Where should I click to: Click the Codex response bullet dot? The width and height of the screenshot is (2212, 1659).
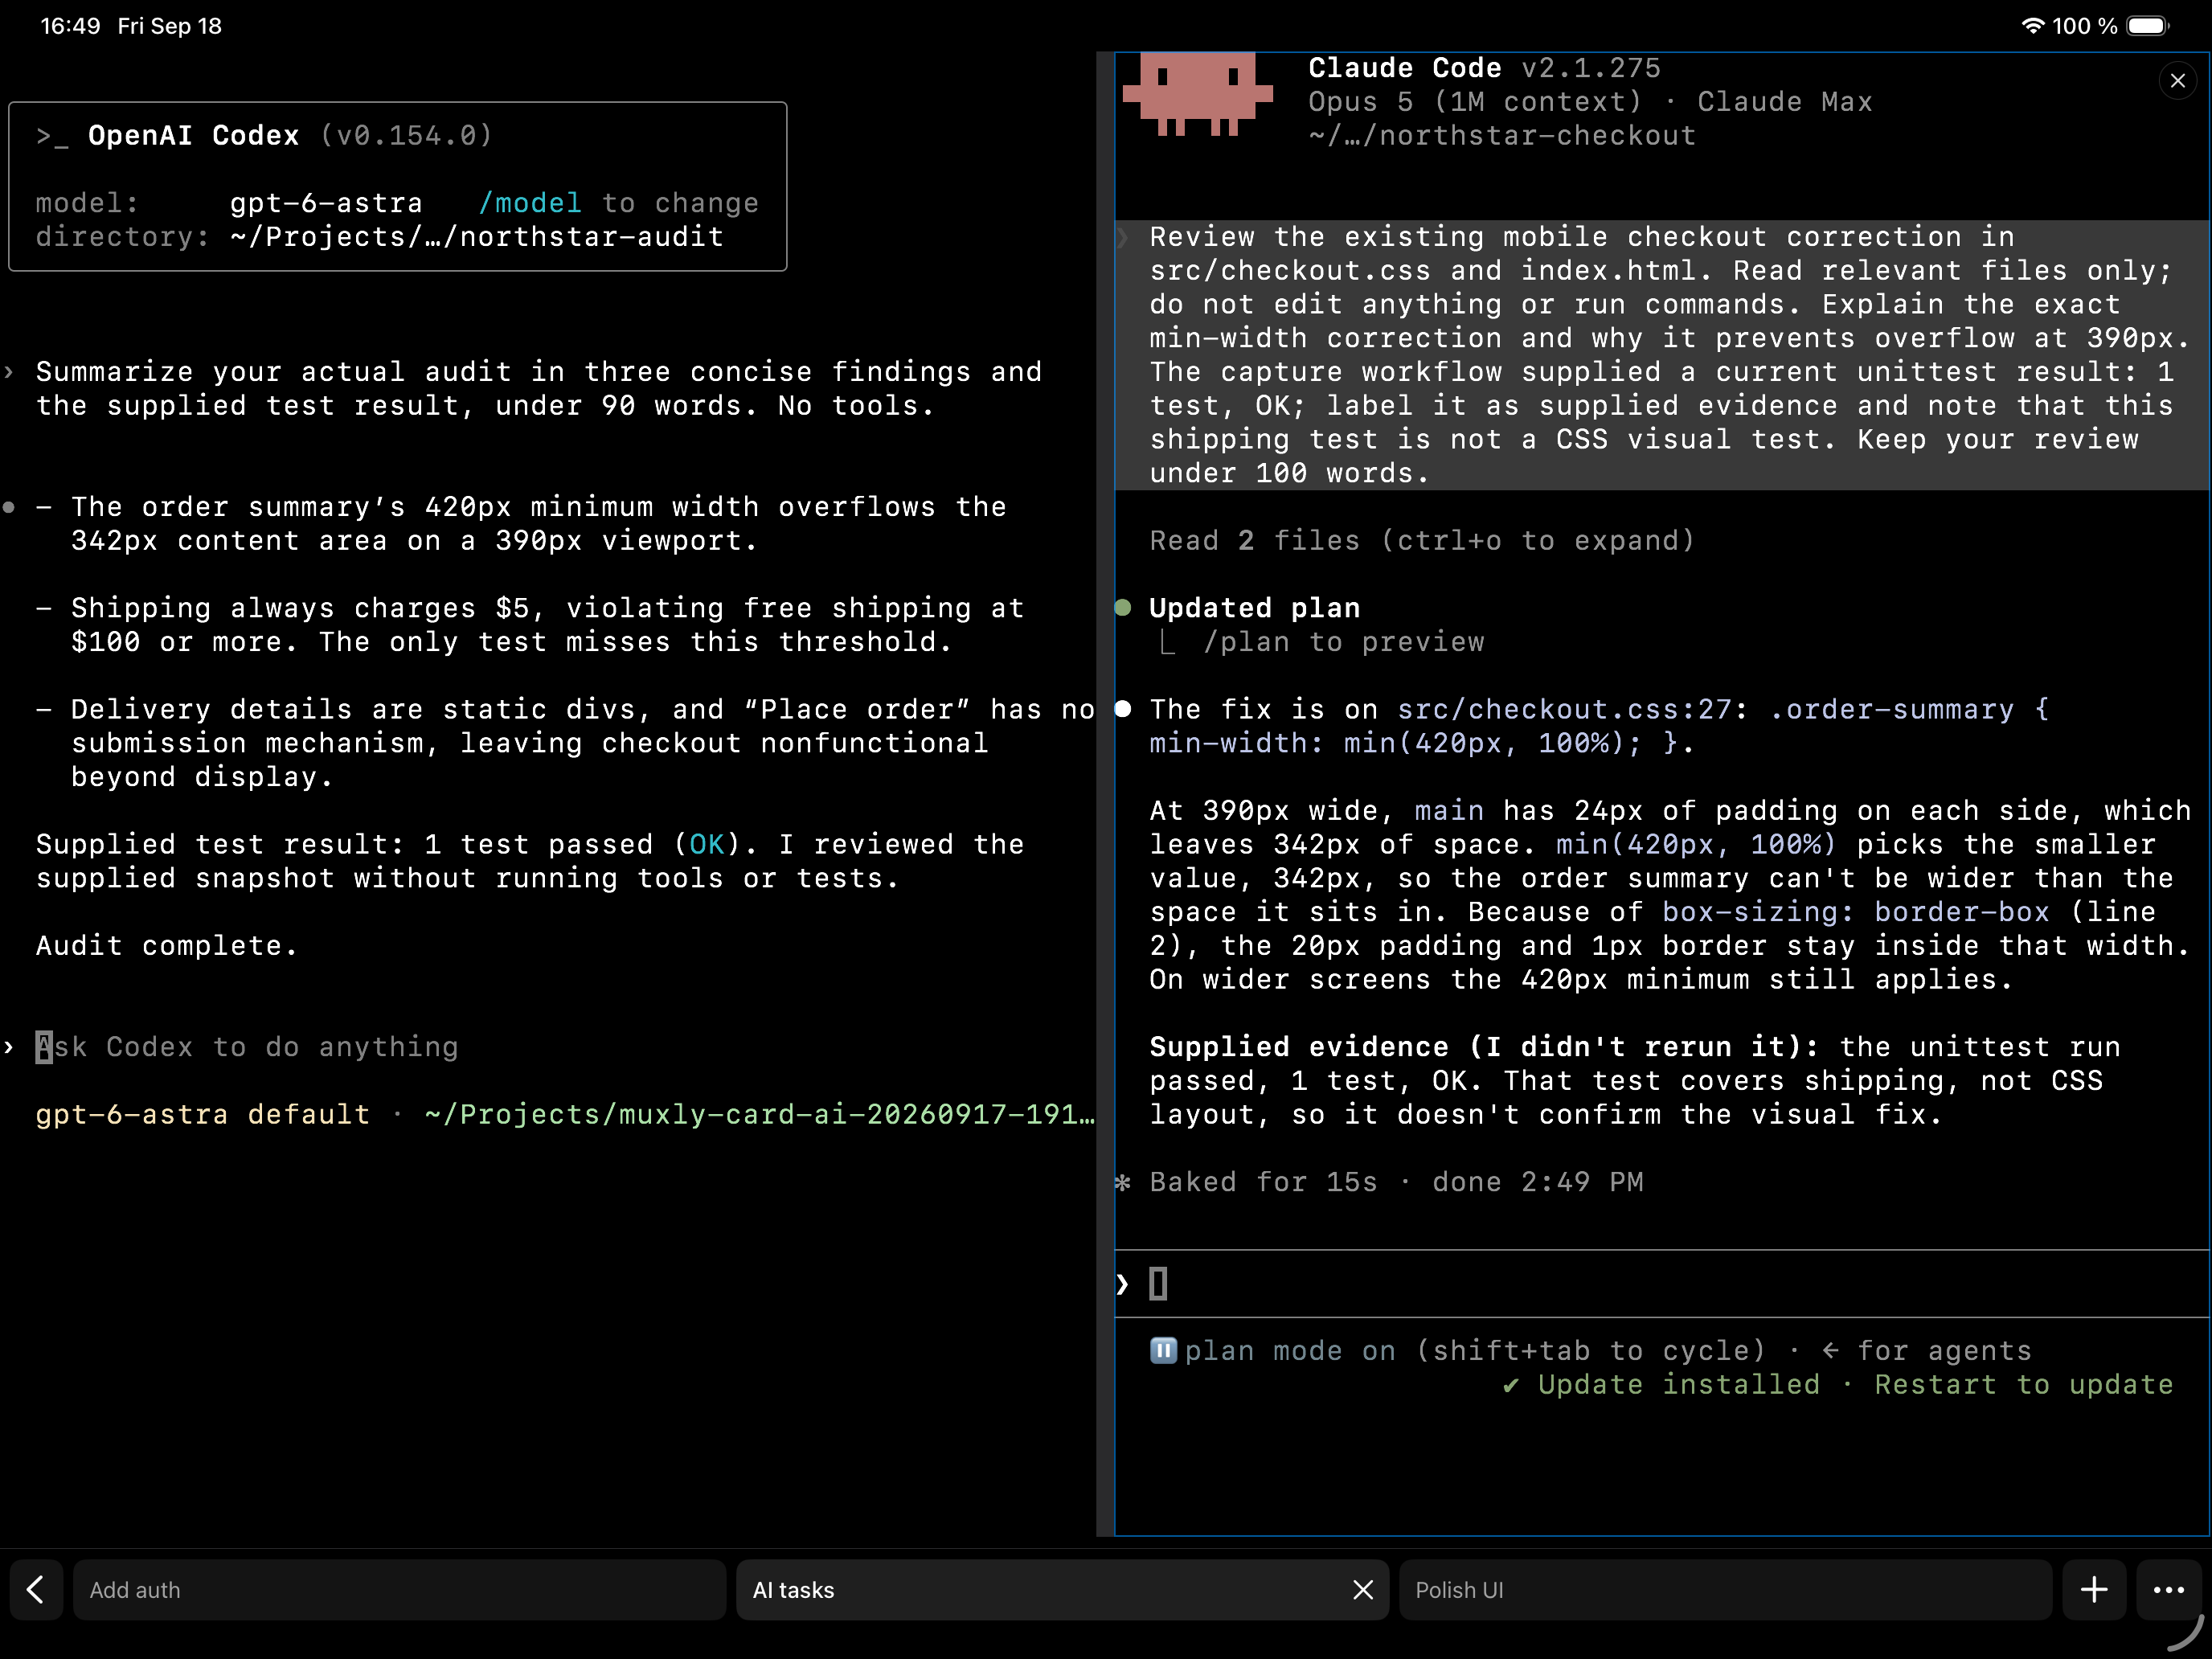point(9,507)
